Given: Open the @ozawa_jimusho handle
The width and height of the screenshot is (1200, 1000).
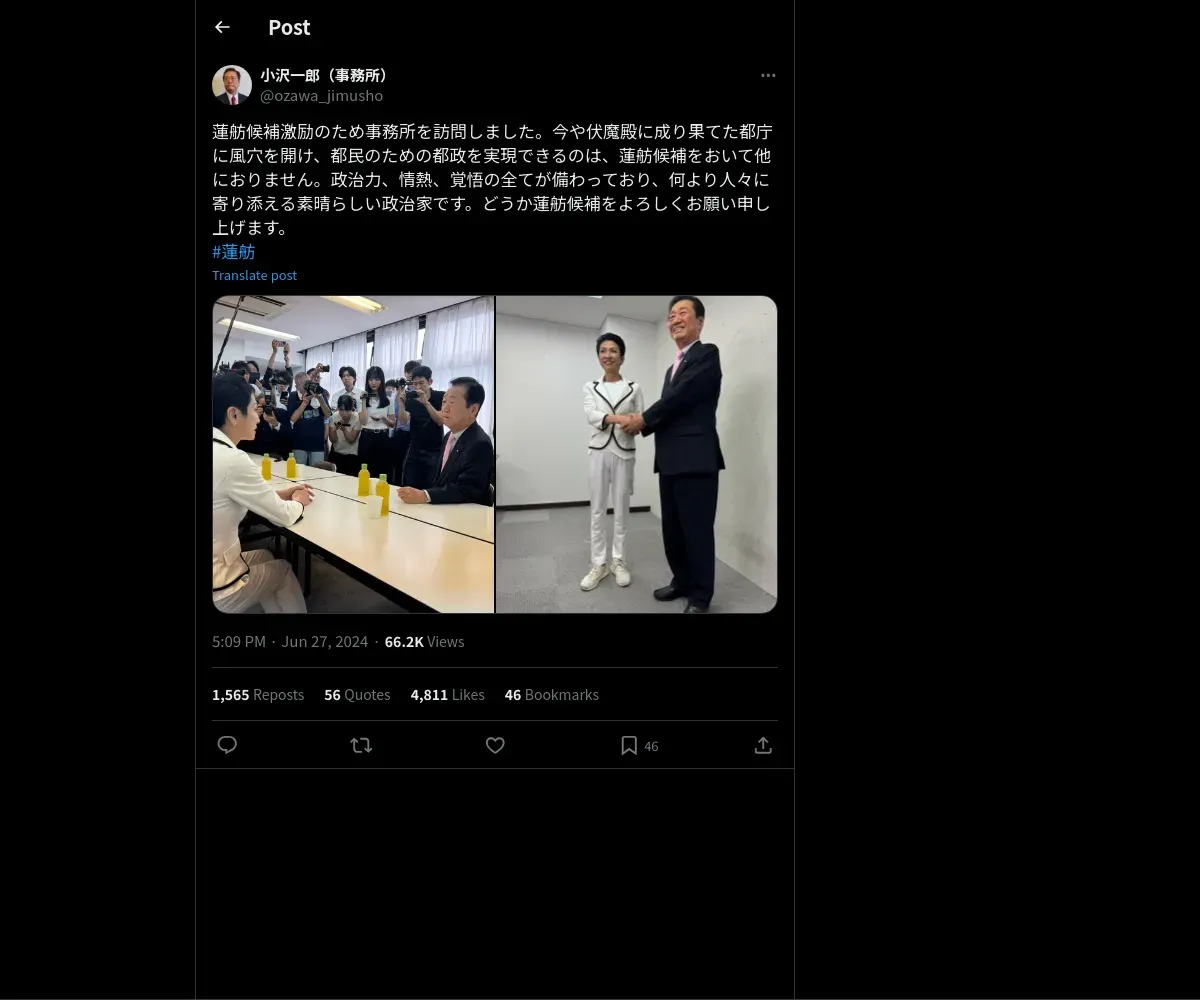Looking at the screenshot, I should click(x=322, y=96).
